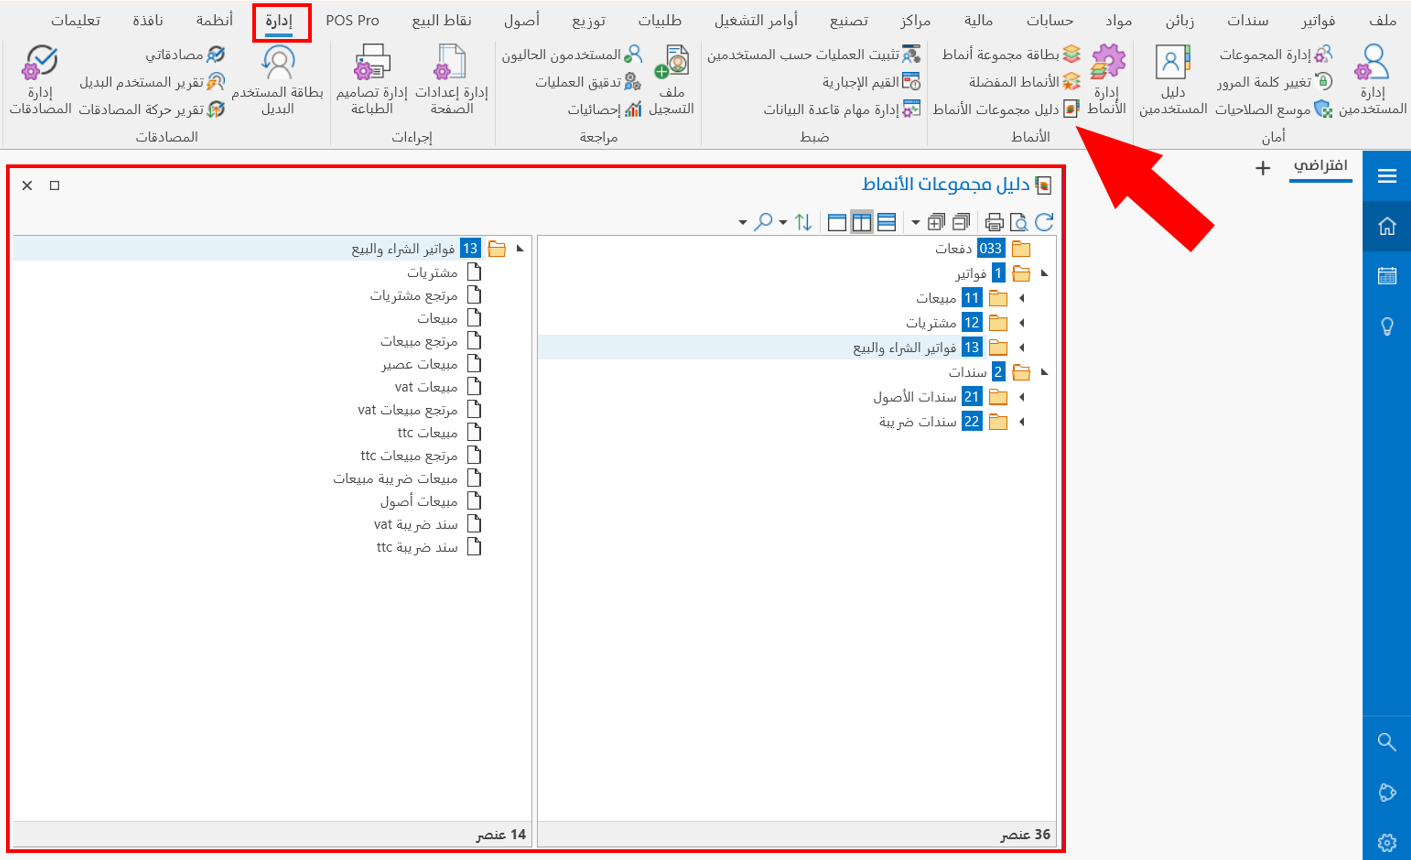
Task: Switch to the مالية ribbon tab
Action: click(978, 18)
